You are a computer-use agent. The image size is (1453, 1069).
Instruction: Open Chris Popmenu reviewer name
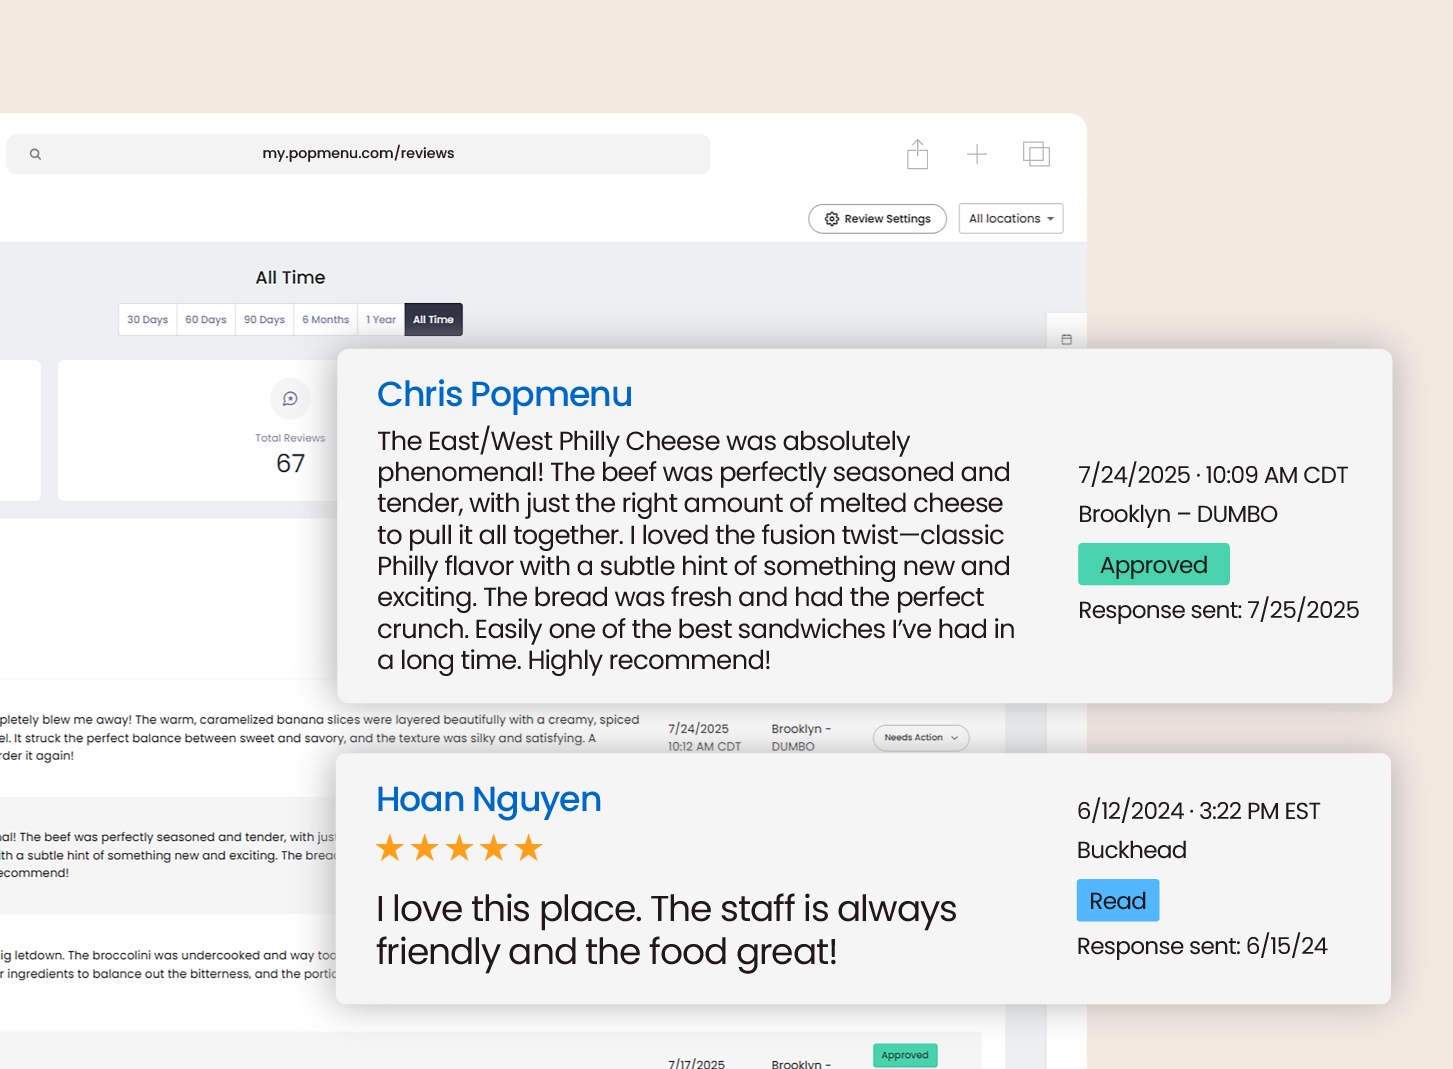tap(504, 394)
